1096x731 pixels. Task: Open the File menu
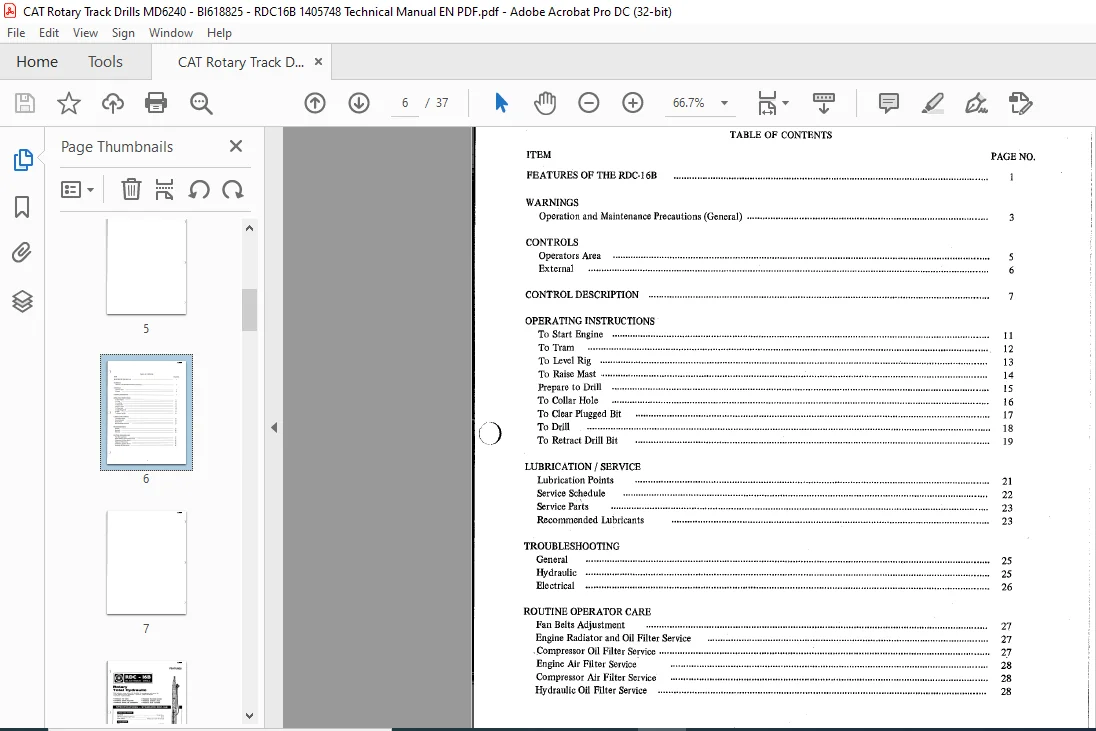(16, 33)
